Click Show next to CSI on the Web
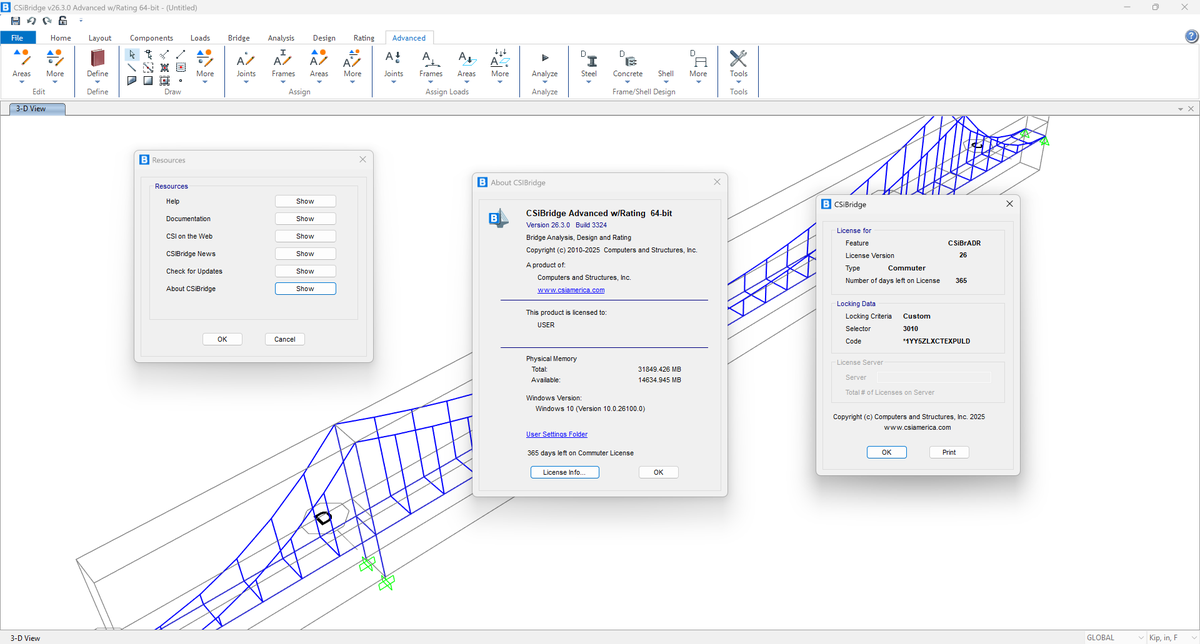The width and height of the screenshot is (1200, 644). pos(305,236)
